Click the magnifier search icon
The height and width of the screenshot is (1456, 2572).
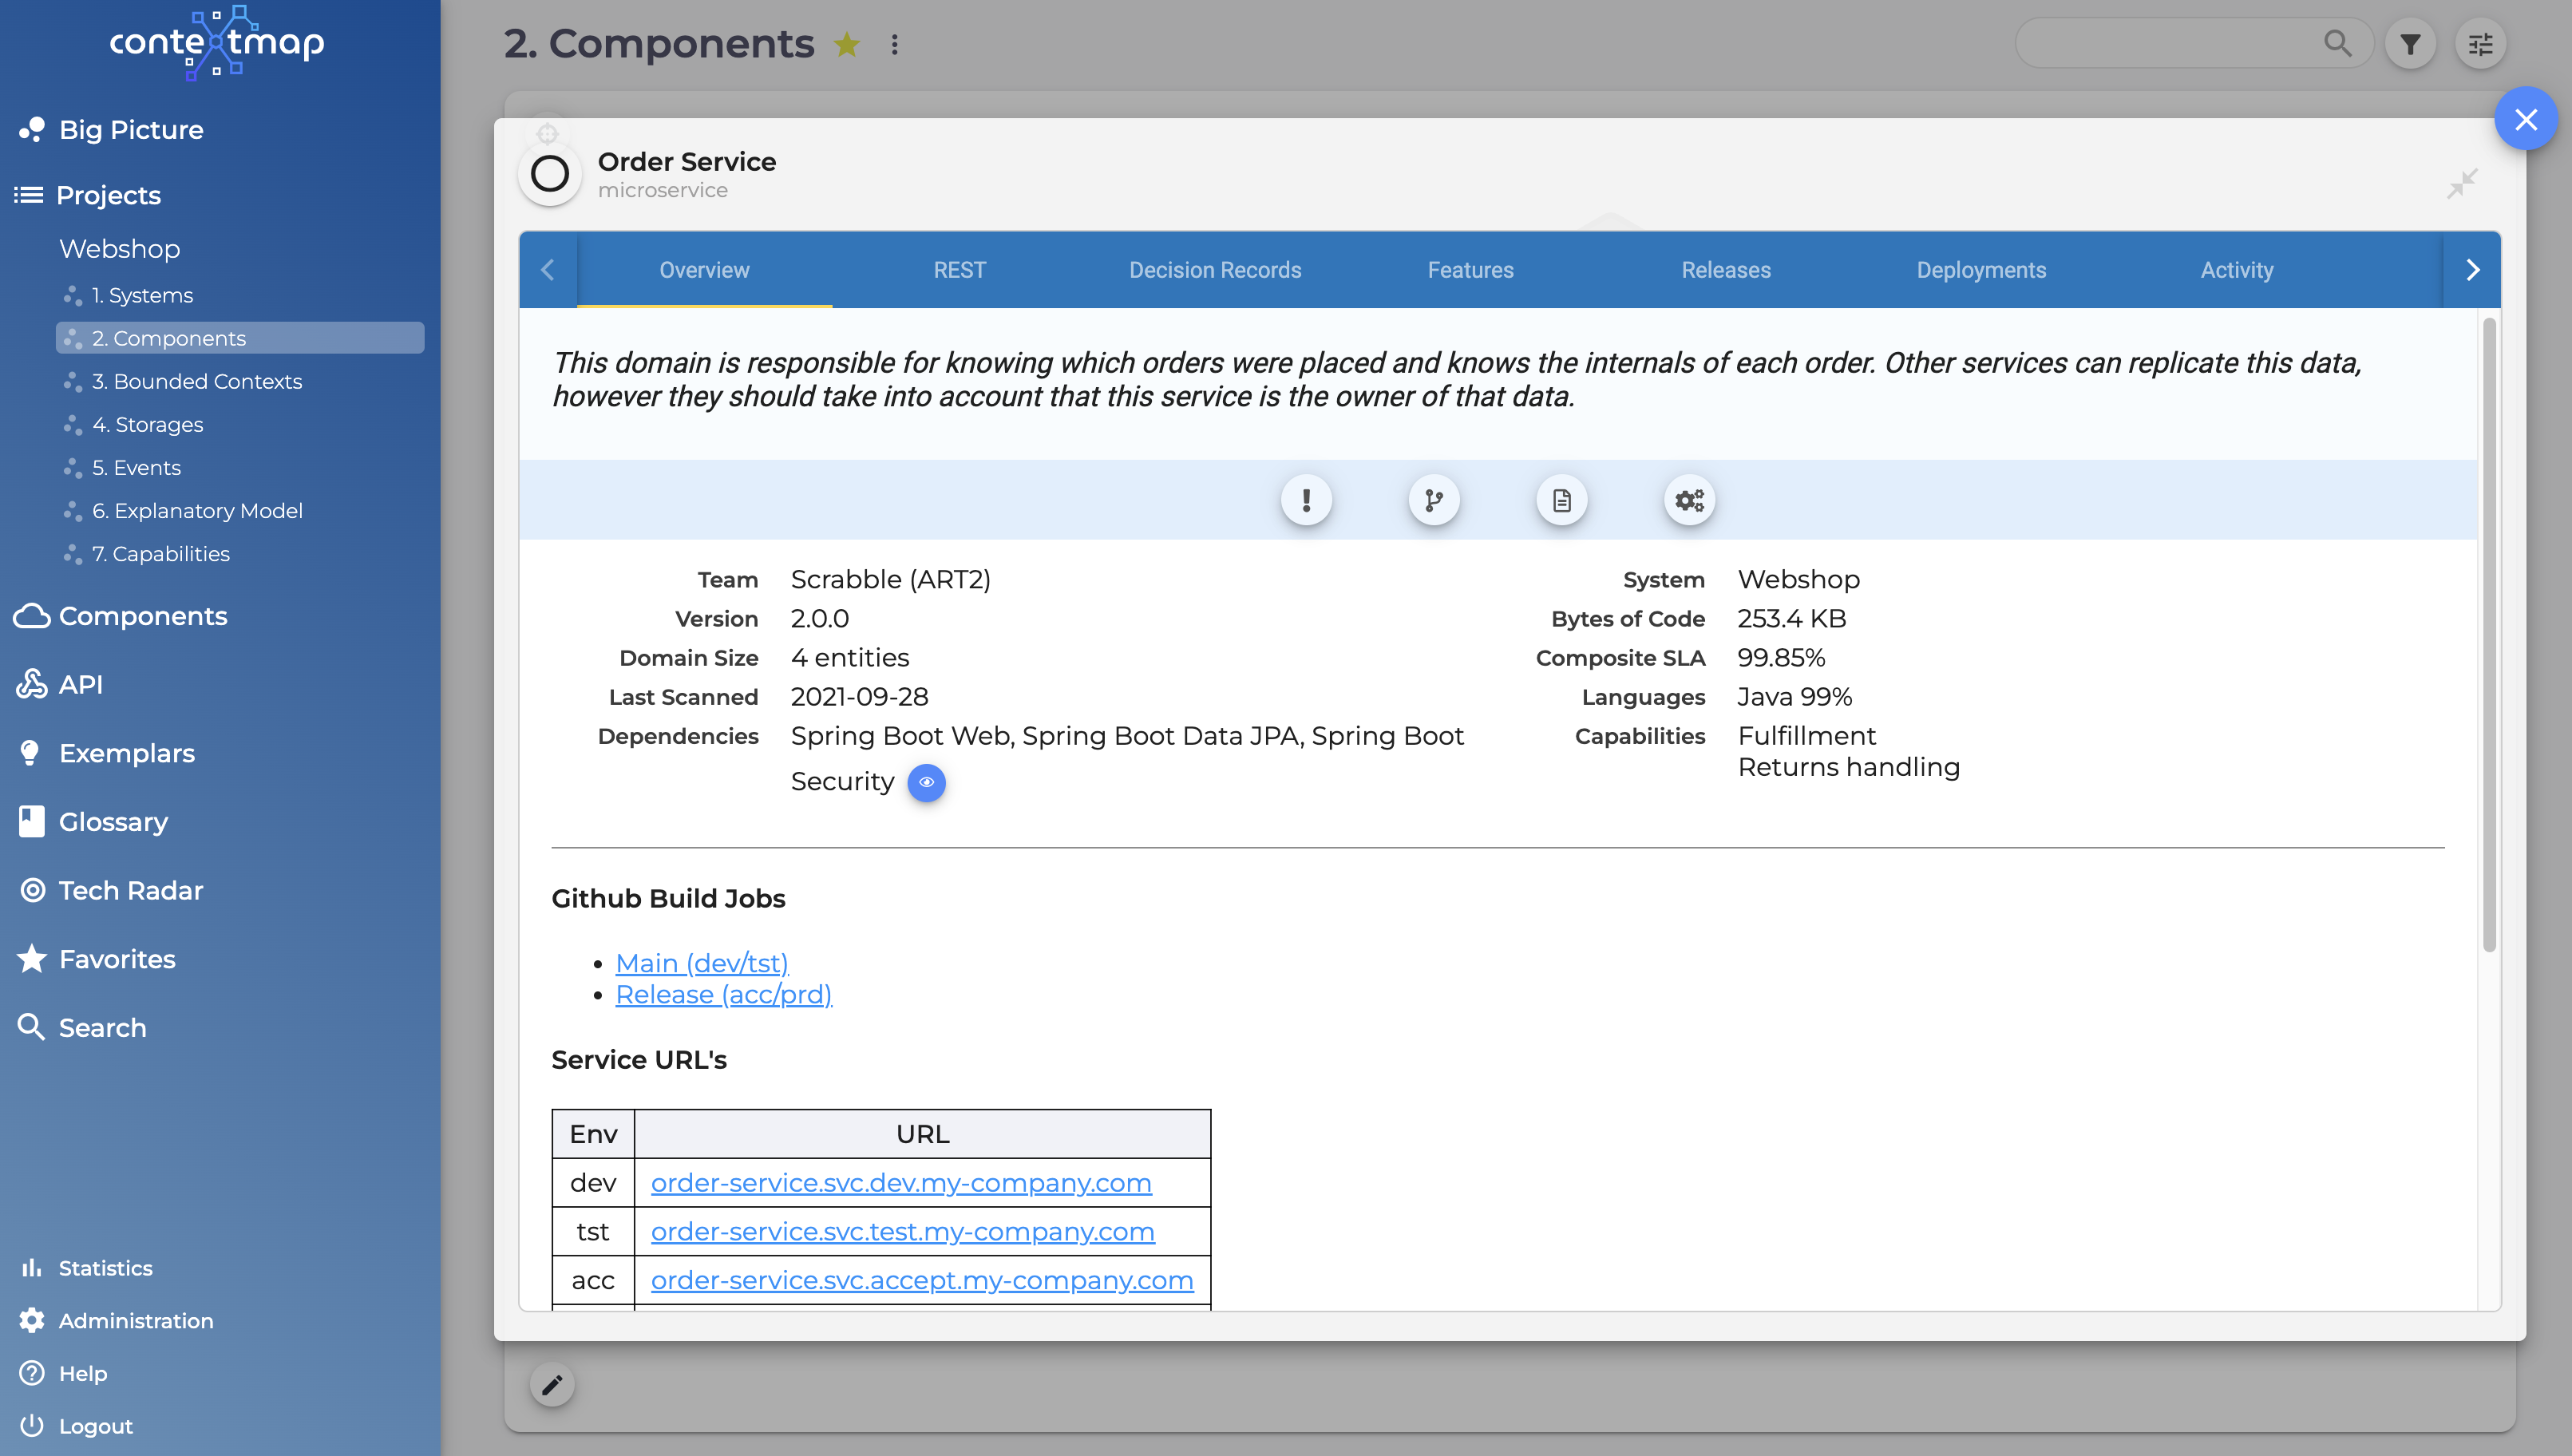[x=2338, y=43]
